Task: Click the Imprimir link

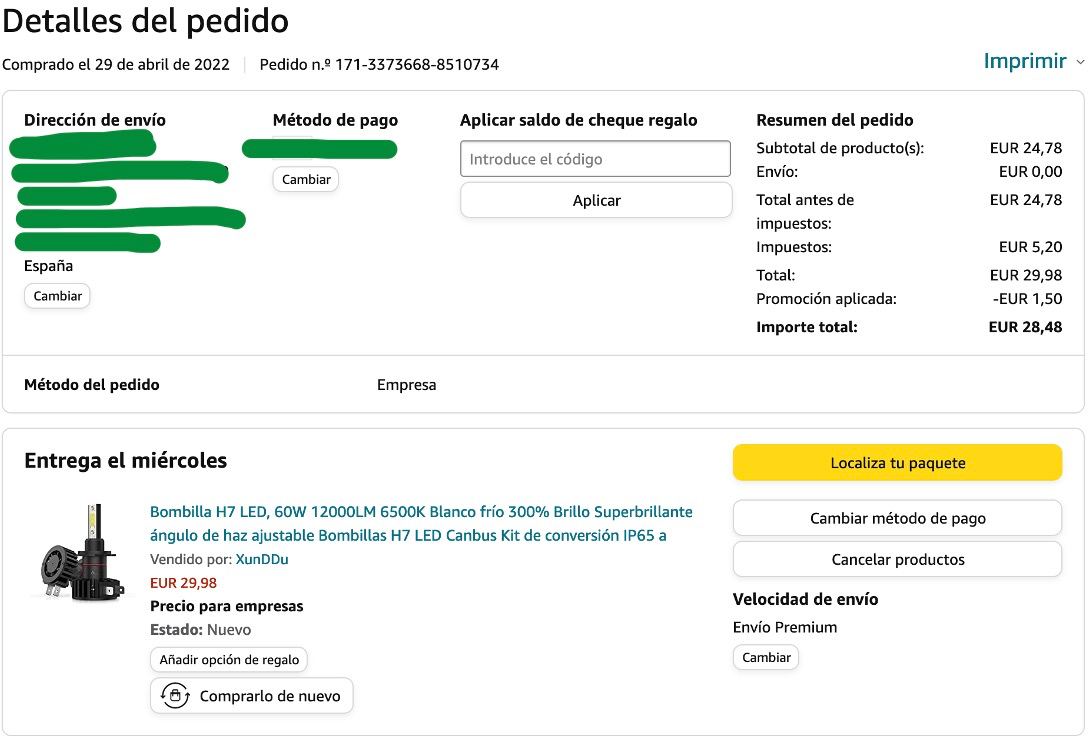Action: (1025, 61)
